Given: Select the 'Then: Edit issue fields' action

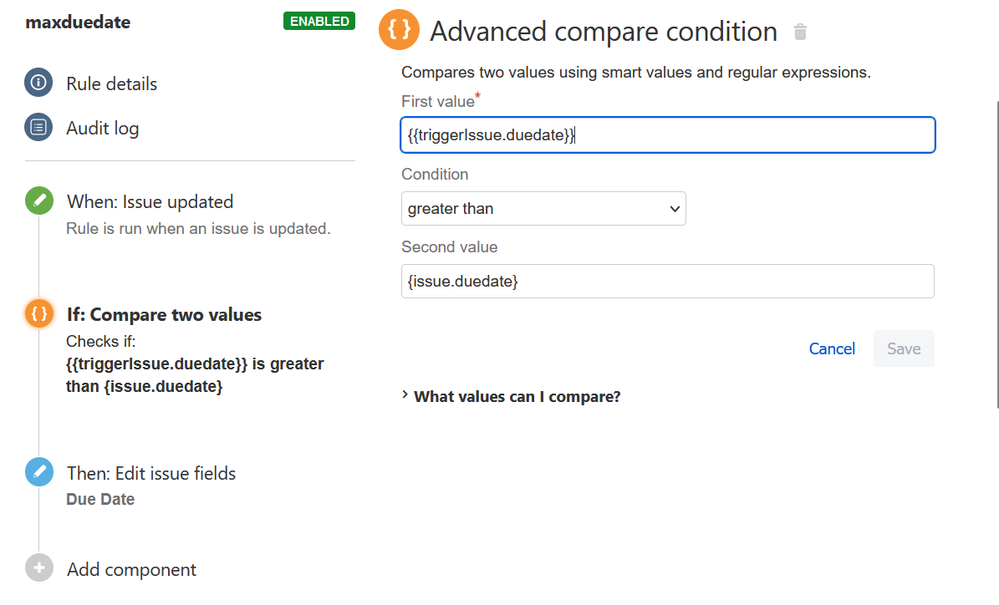Looking at the screenshot, I should (x=151, y=473).
